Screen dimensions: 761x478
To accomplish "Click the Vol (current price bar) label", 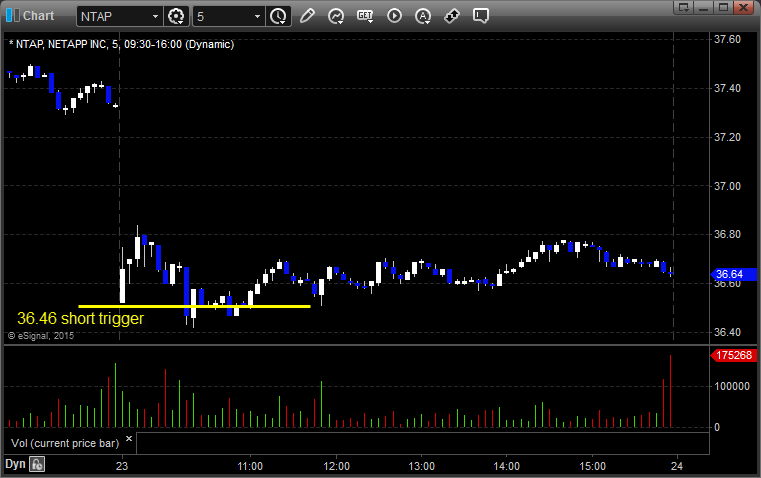I will click(x=65, y=443).
